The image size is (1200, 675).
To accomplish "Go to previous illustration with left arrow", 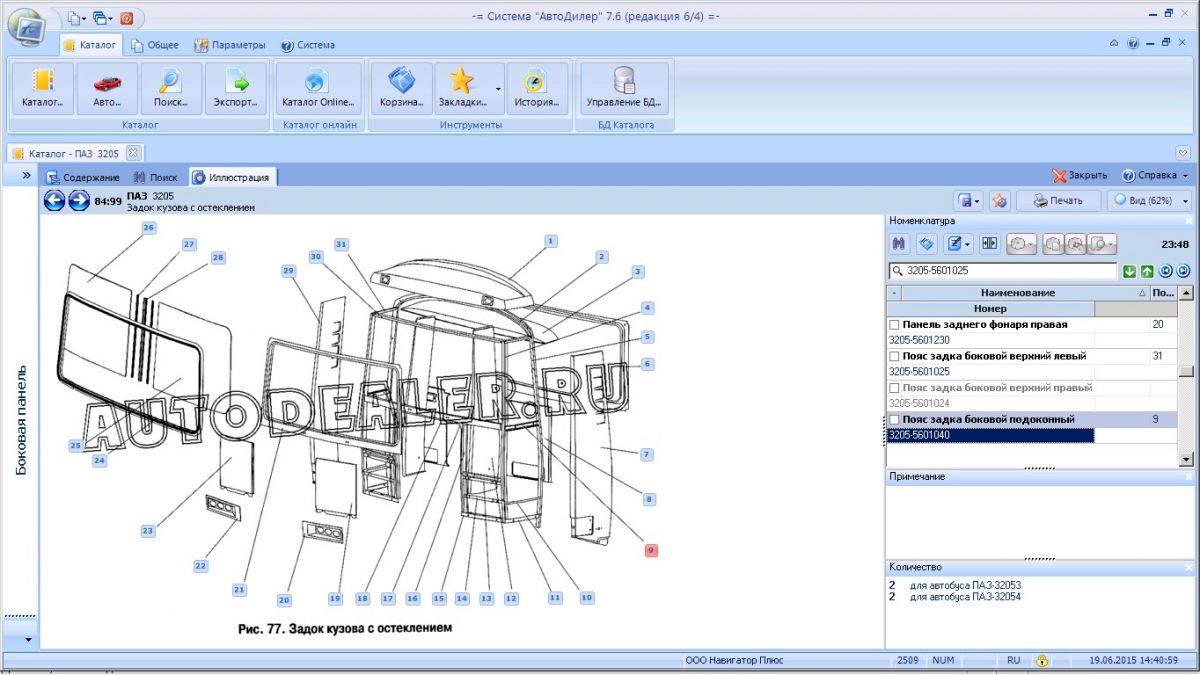I will (54, 201).
